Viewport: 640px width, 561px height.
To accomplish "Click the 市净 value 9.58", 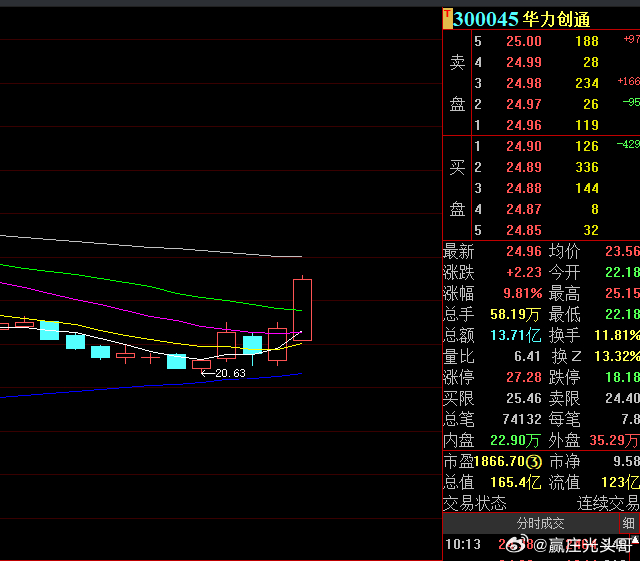I will (626, 462).
